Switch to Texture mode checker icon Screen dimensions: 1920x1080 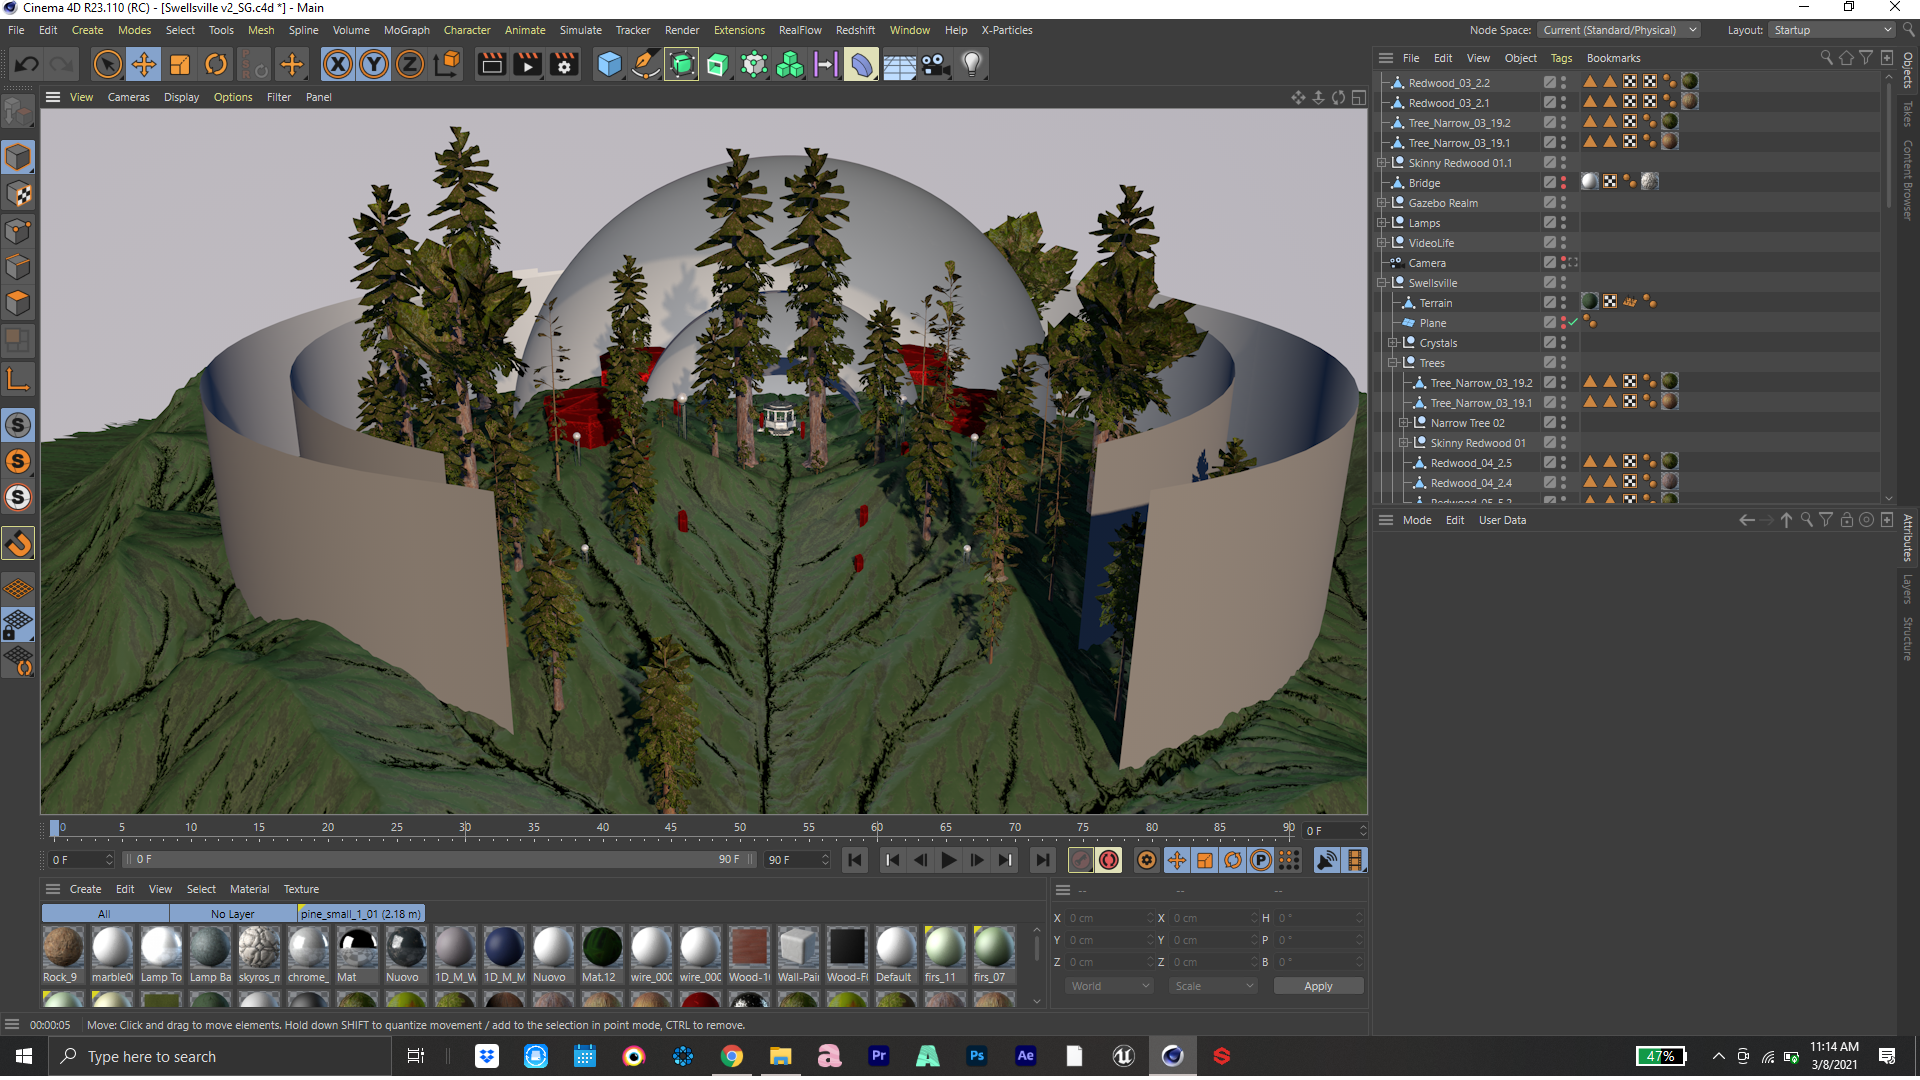click(x=18, y=194)
